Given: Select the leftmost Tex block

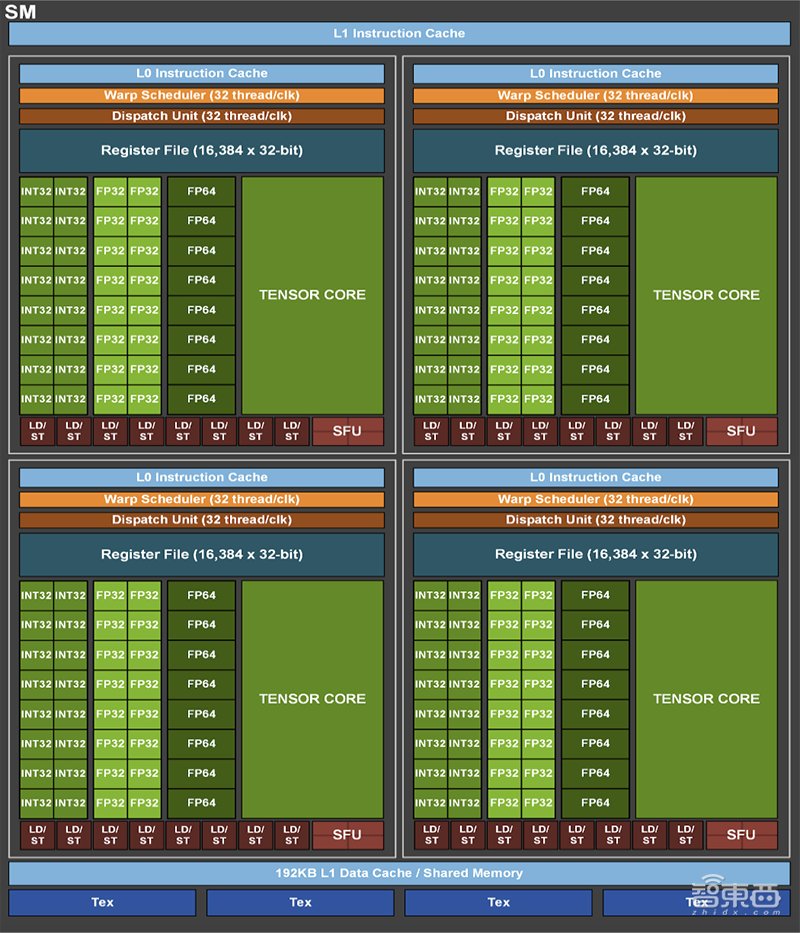Looking at the screenshot, I should (103, 902).
